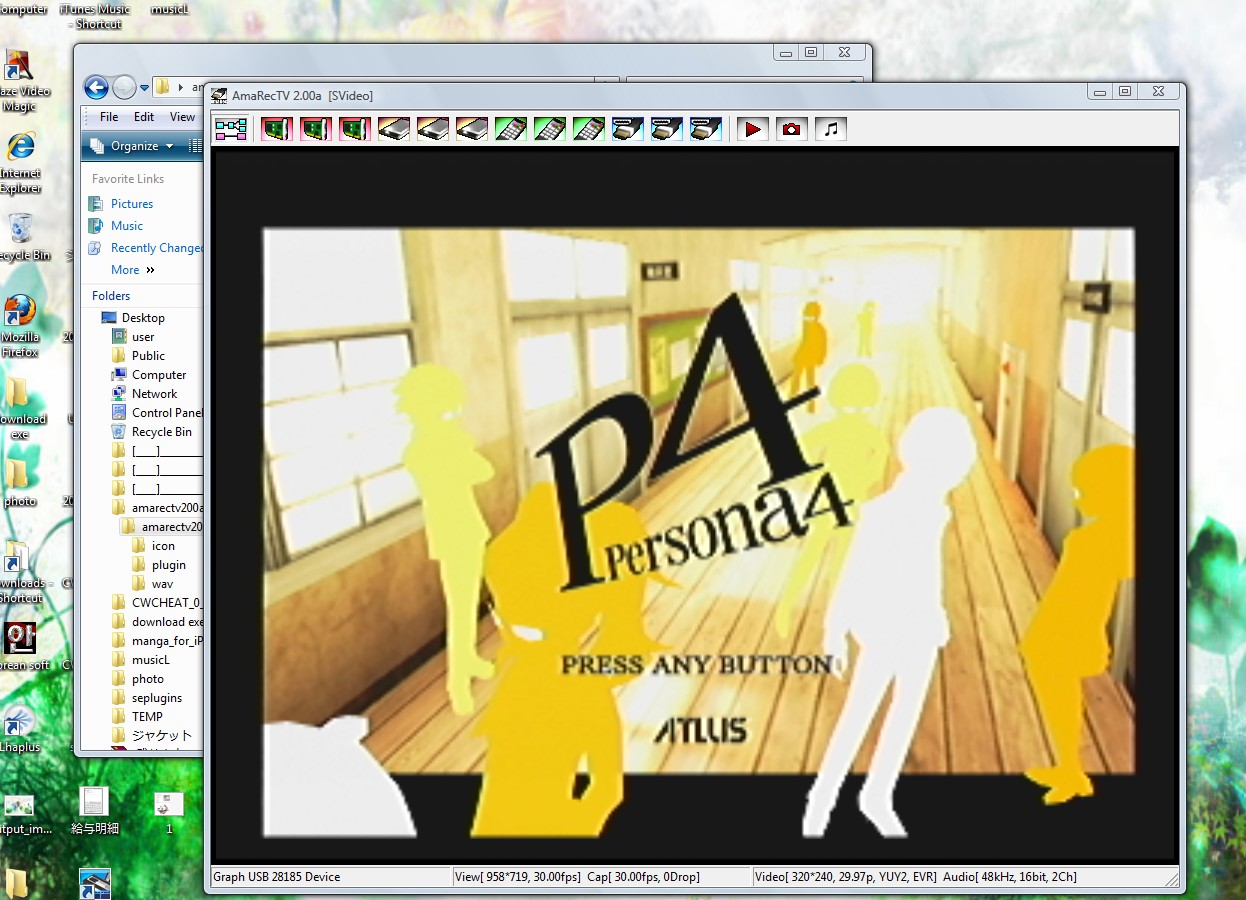
Task: Click the Persona 4 video preview
Action: tap(697, 506)
